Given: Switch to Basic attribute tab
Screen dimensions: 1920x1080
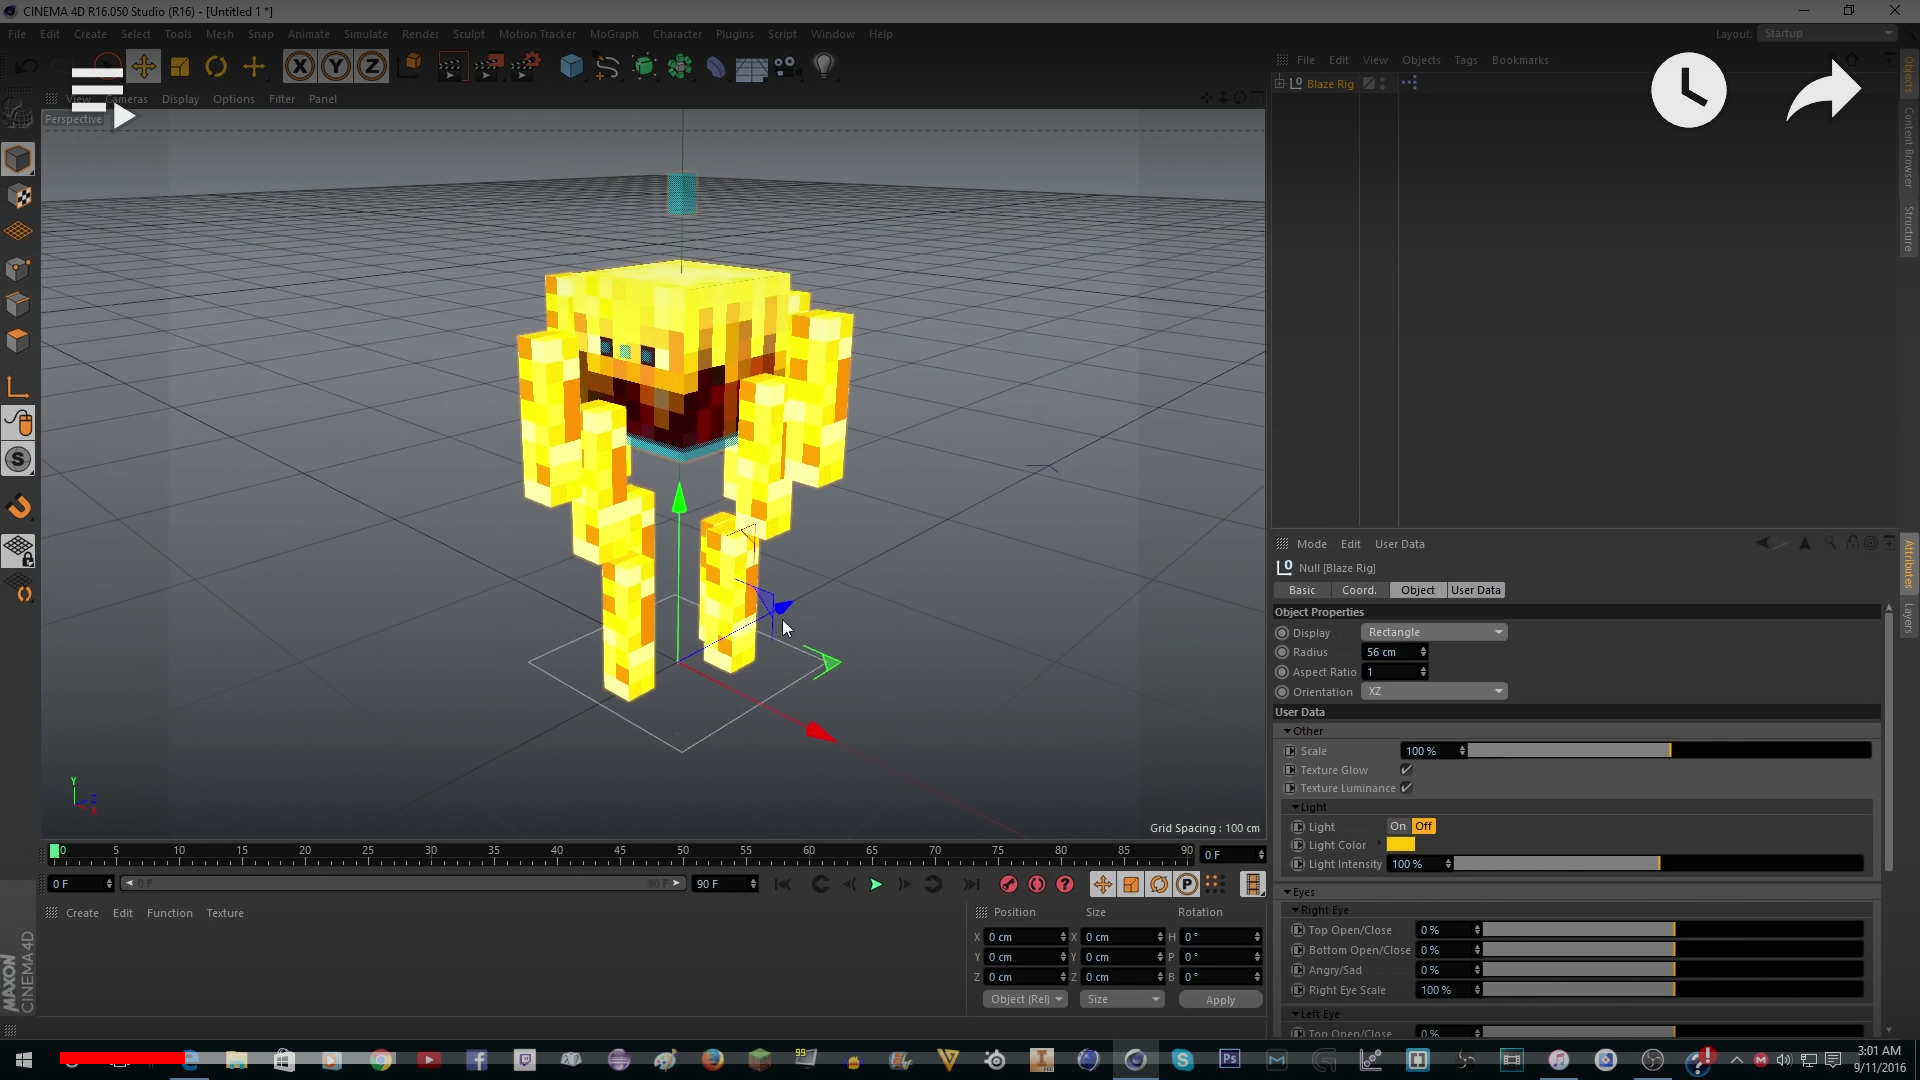Looking at the screenshot, I should coord(1302,590).
